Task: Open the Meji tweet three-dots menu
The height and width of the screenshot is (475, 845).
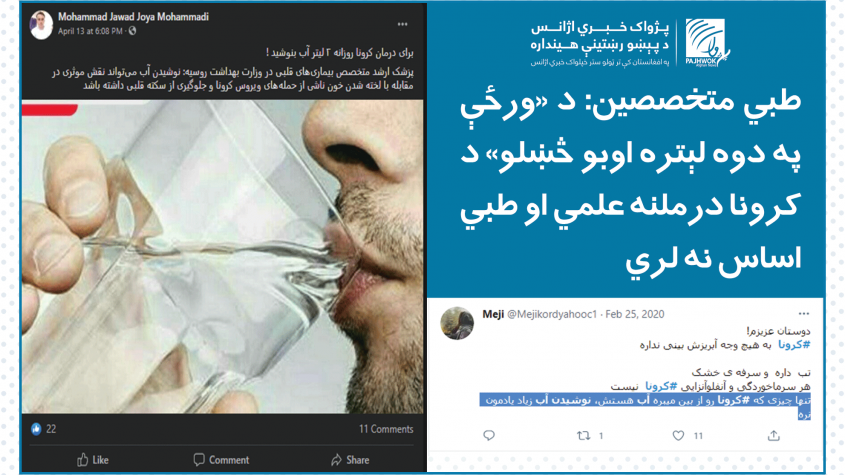Action: click(804, 314)
